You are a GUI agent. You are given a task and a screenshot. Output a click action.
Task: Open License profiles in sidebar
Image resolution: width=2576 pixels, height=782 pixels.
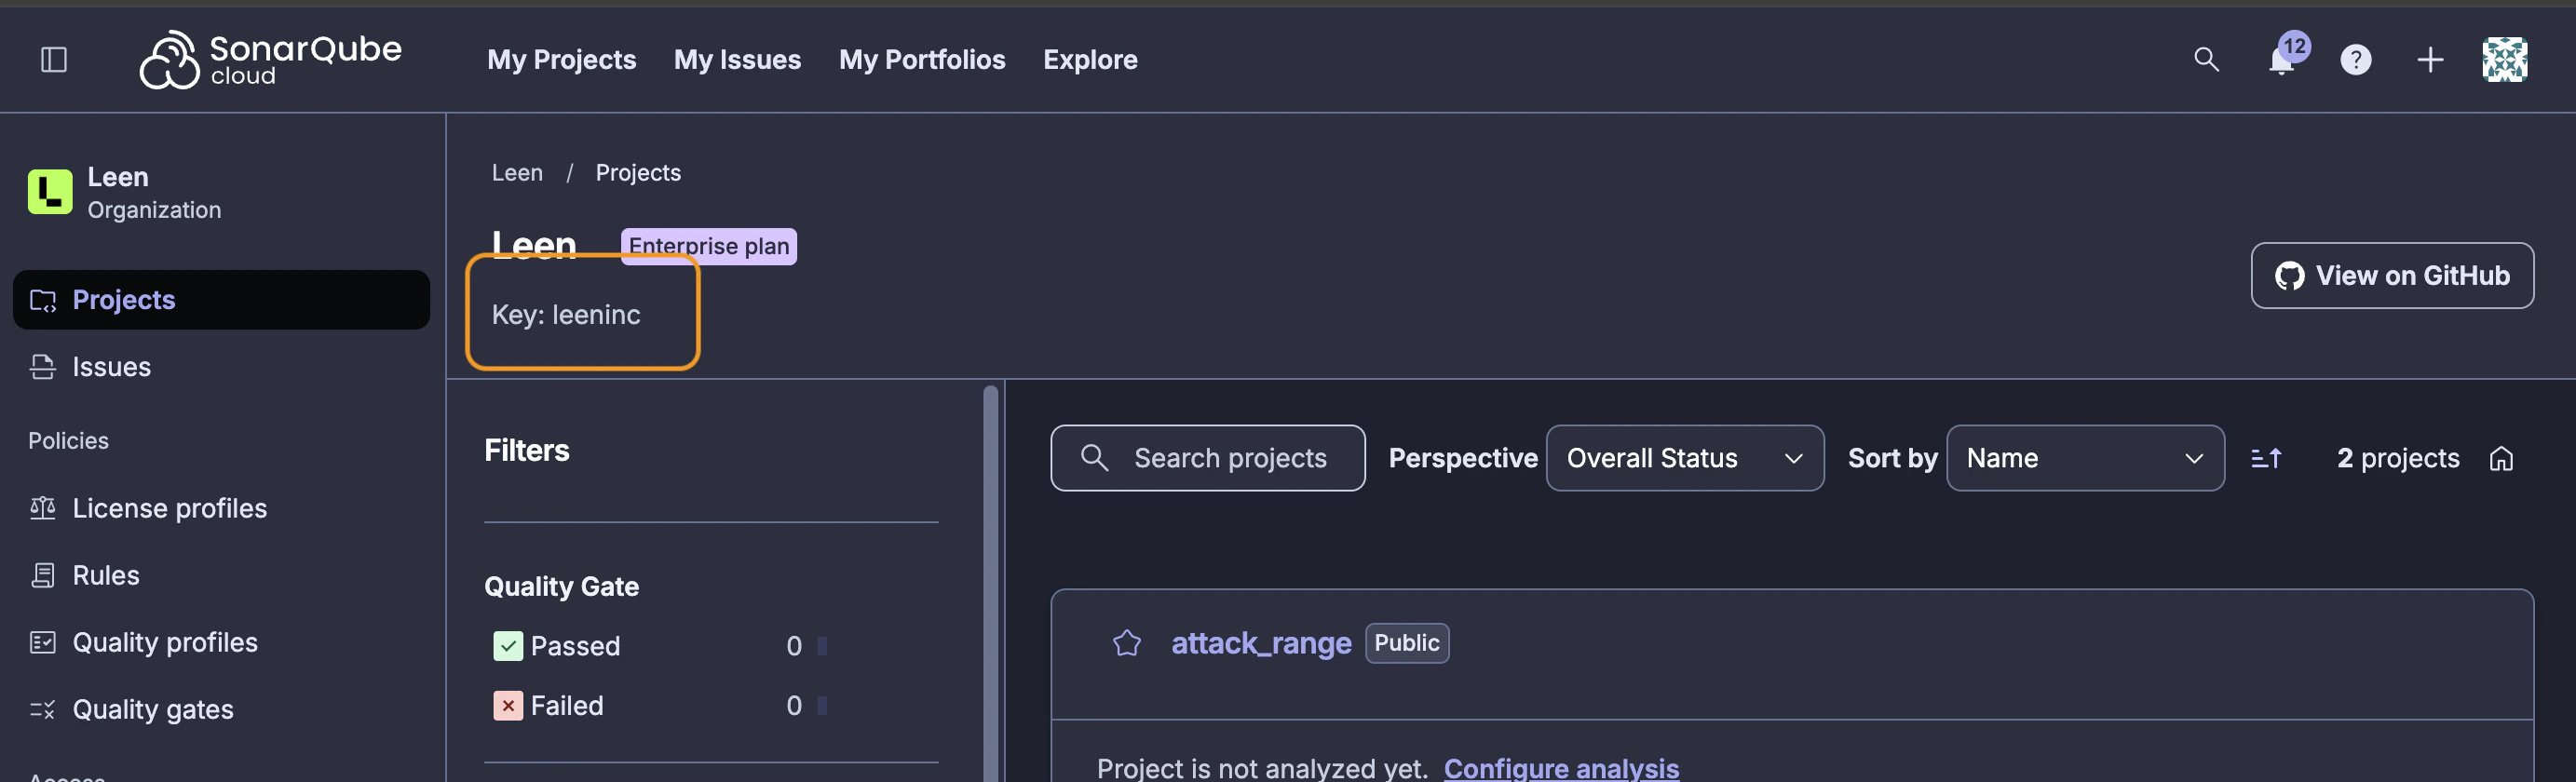pyautogui.click(x=221, y=508)
